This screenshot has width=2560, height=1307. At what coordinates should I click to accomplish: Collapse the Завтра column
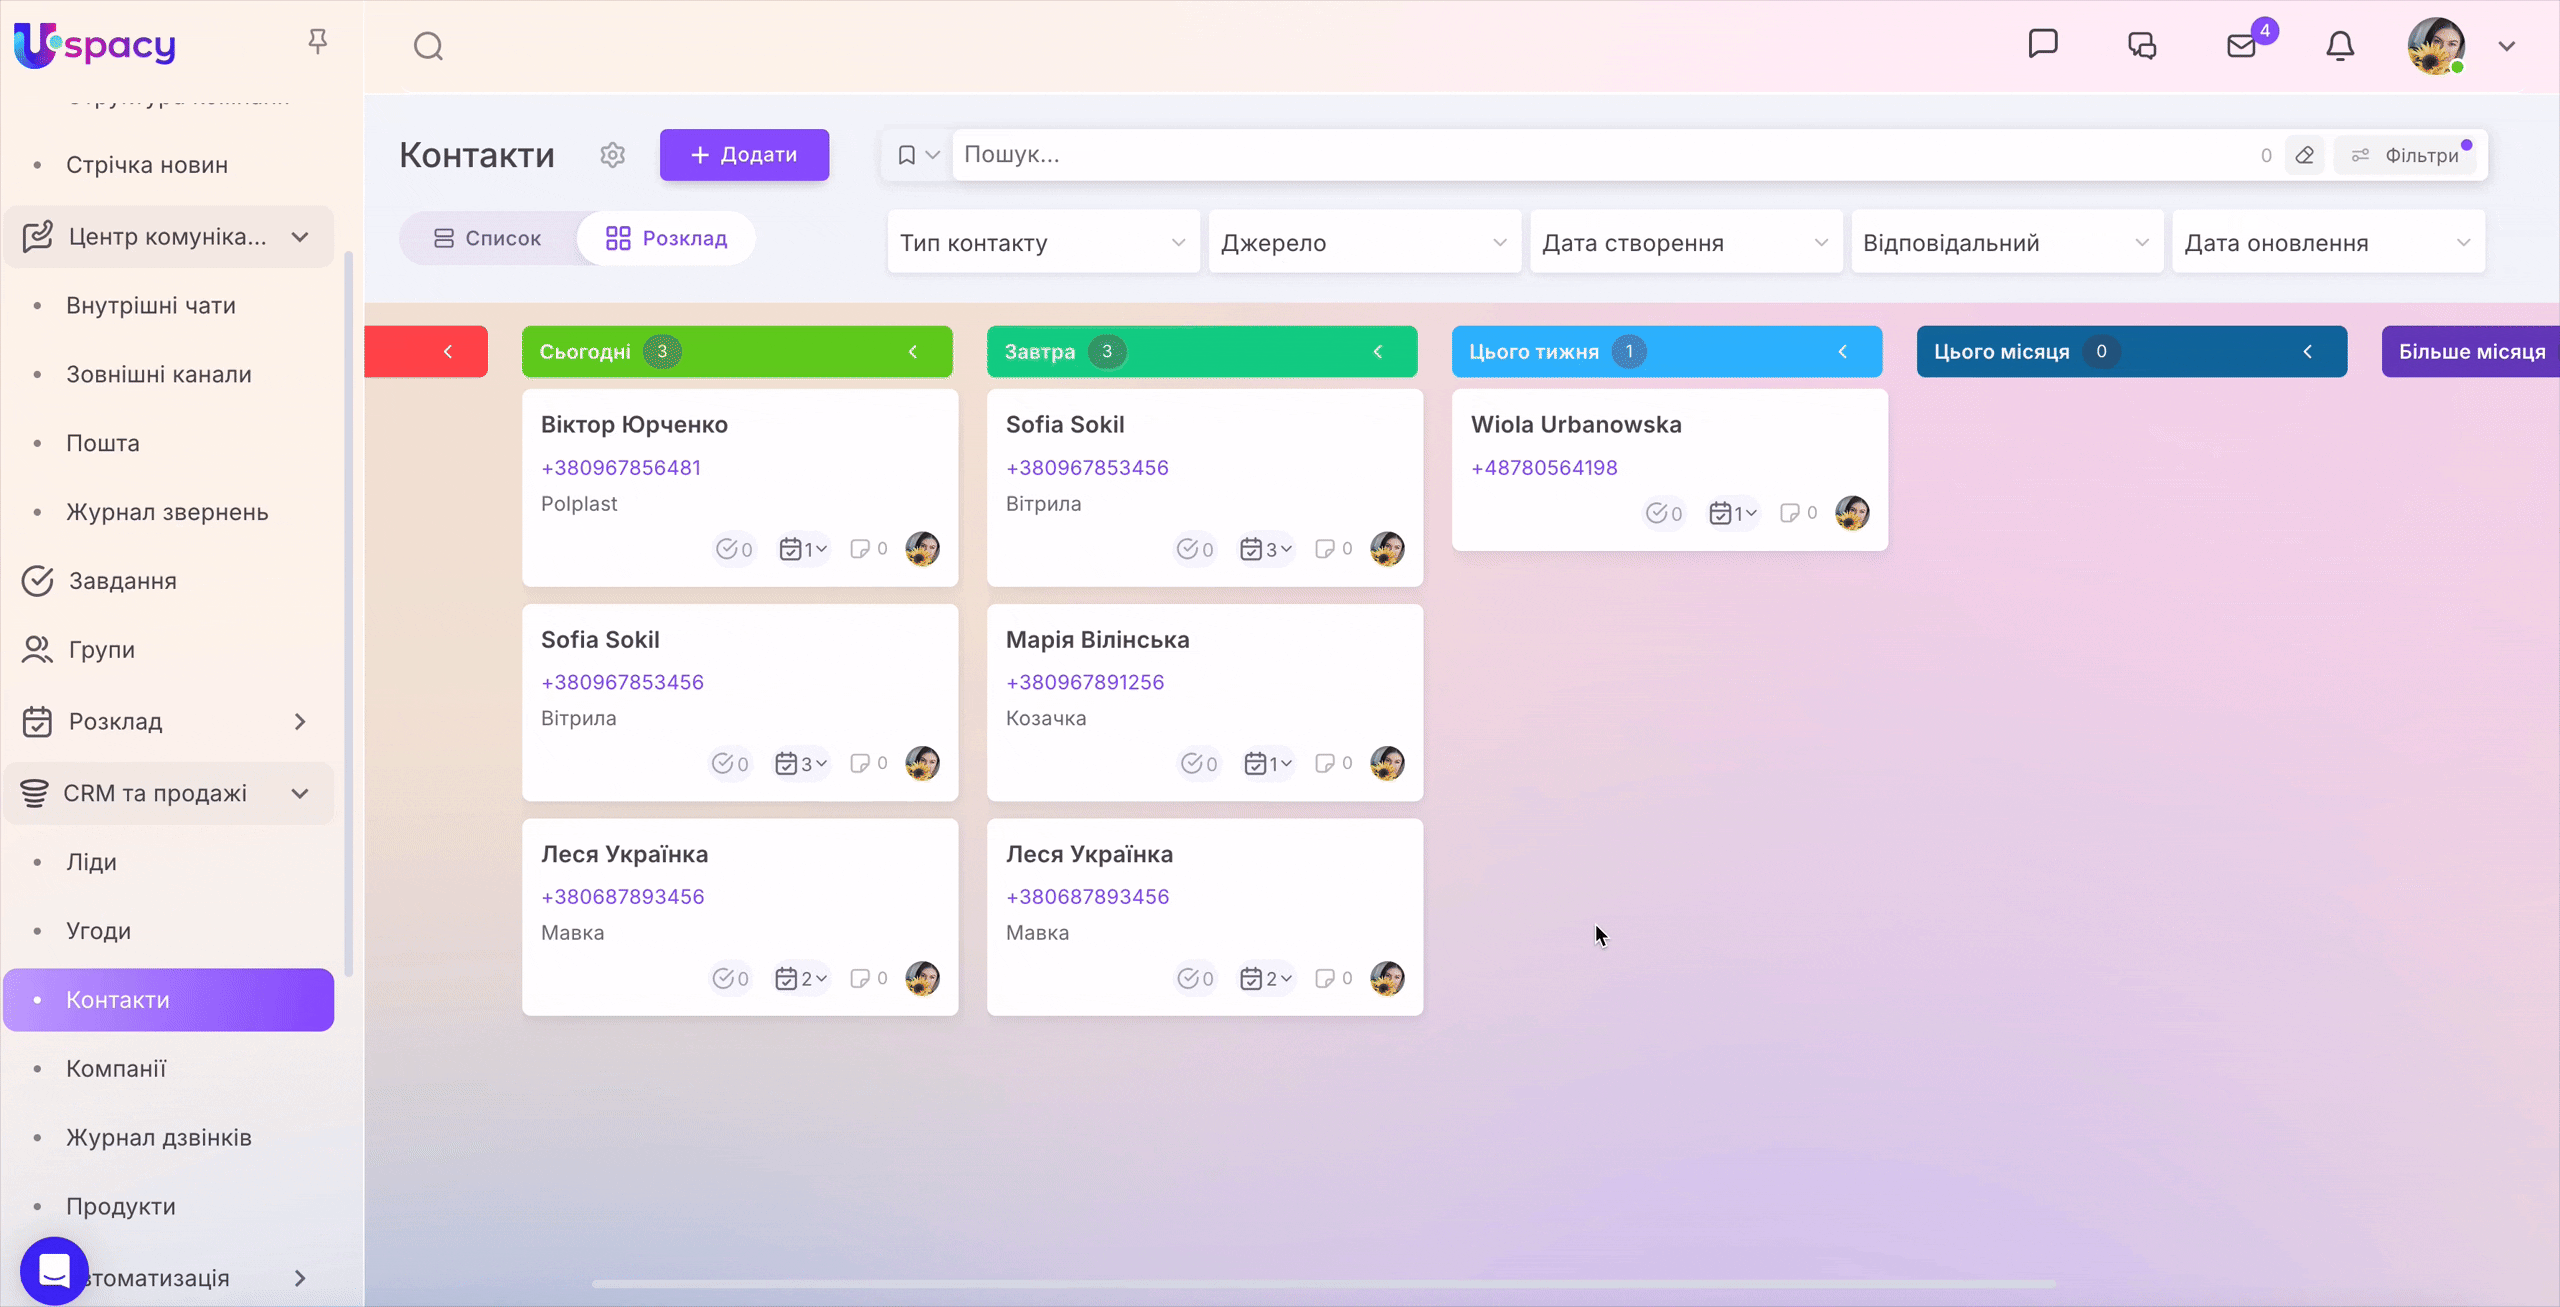click(1377, 352)
